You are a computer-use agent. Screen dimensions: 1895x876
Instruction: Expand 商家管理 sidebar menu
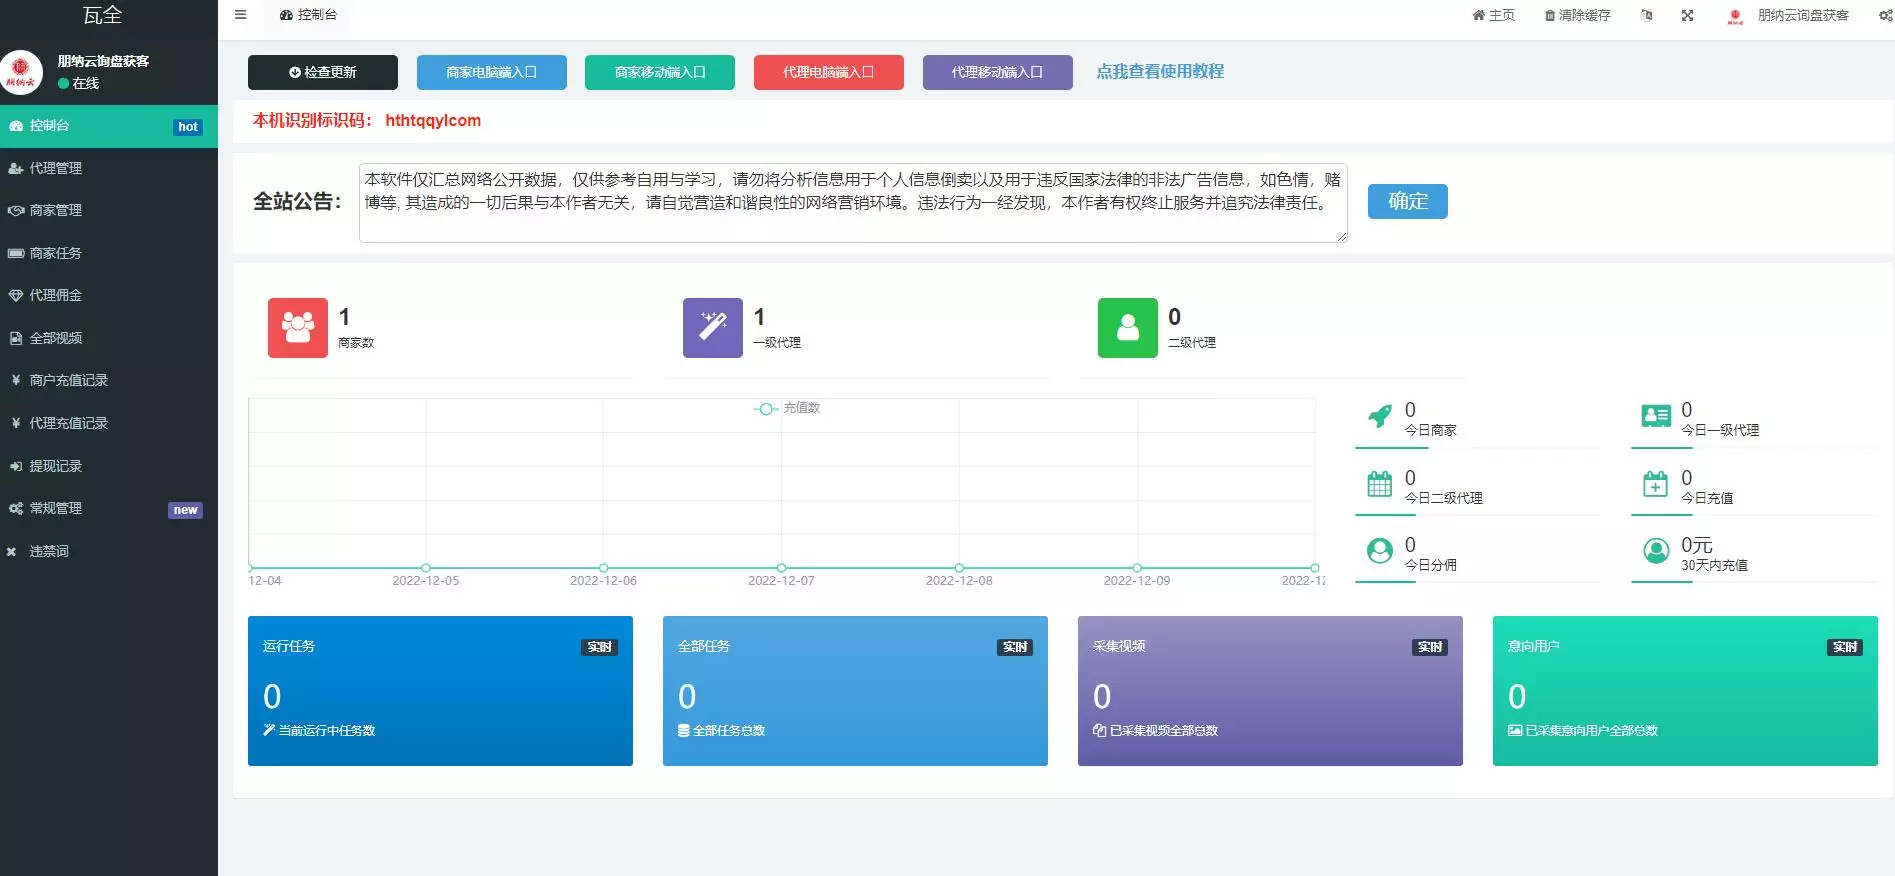point(109,210)
